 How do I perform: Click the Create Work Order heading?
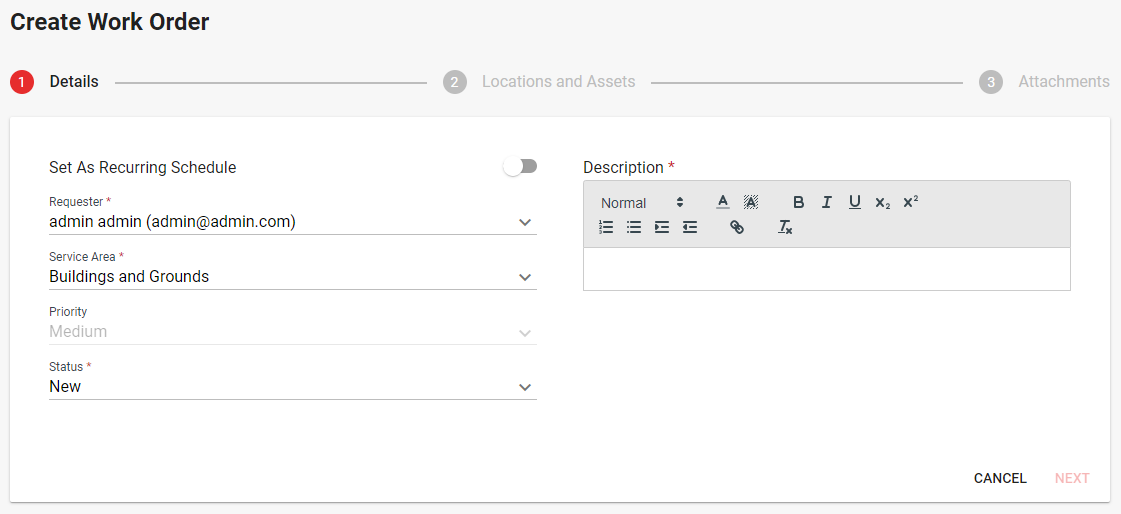109,22
